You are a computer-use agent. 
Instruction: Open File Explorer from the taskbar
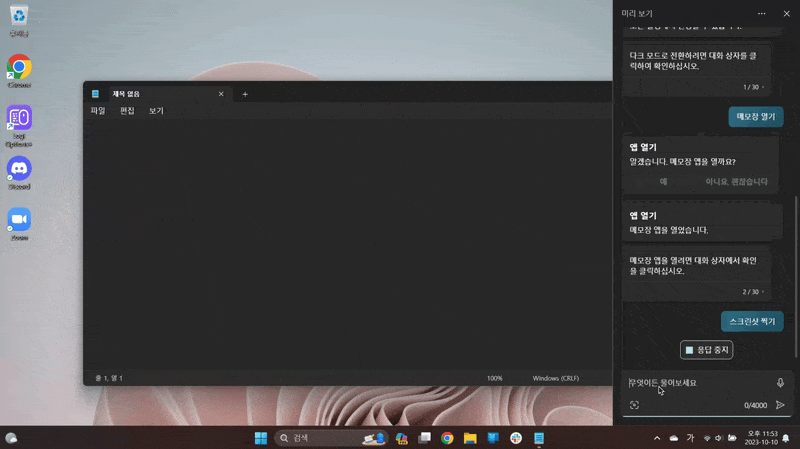click(470, 438)
